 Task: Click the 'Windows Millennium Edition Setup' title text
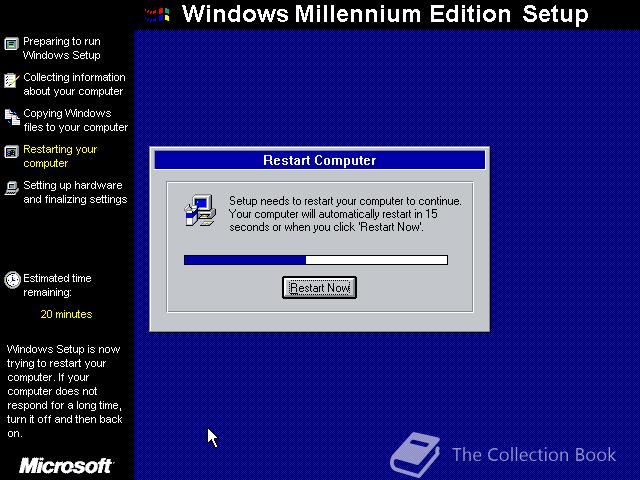(x=385, y=14)
